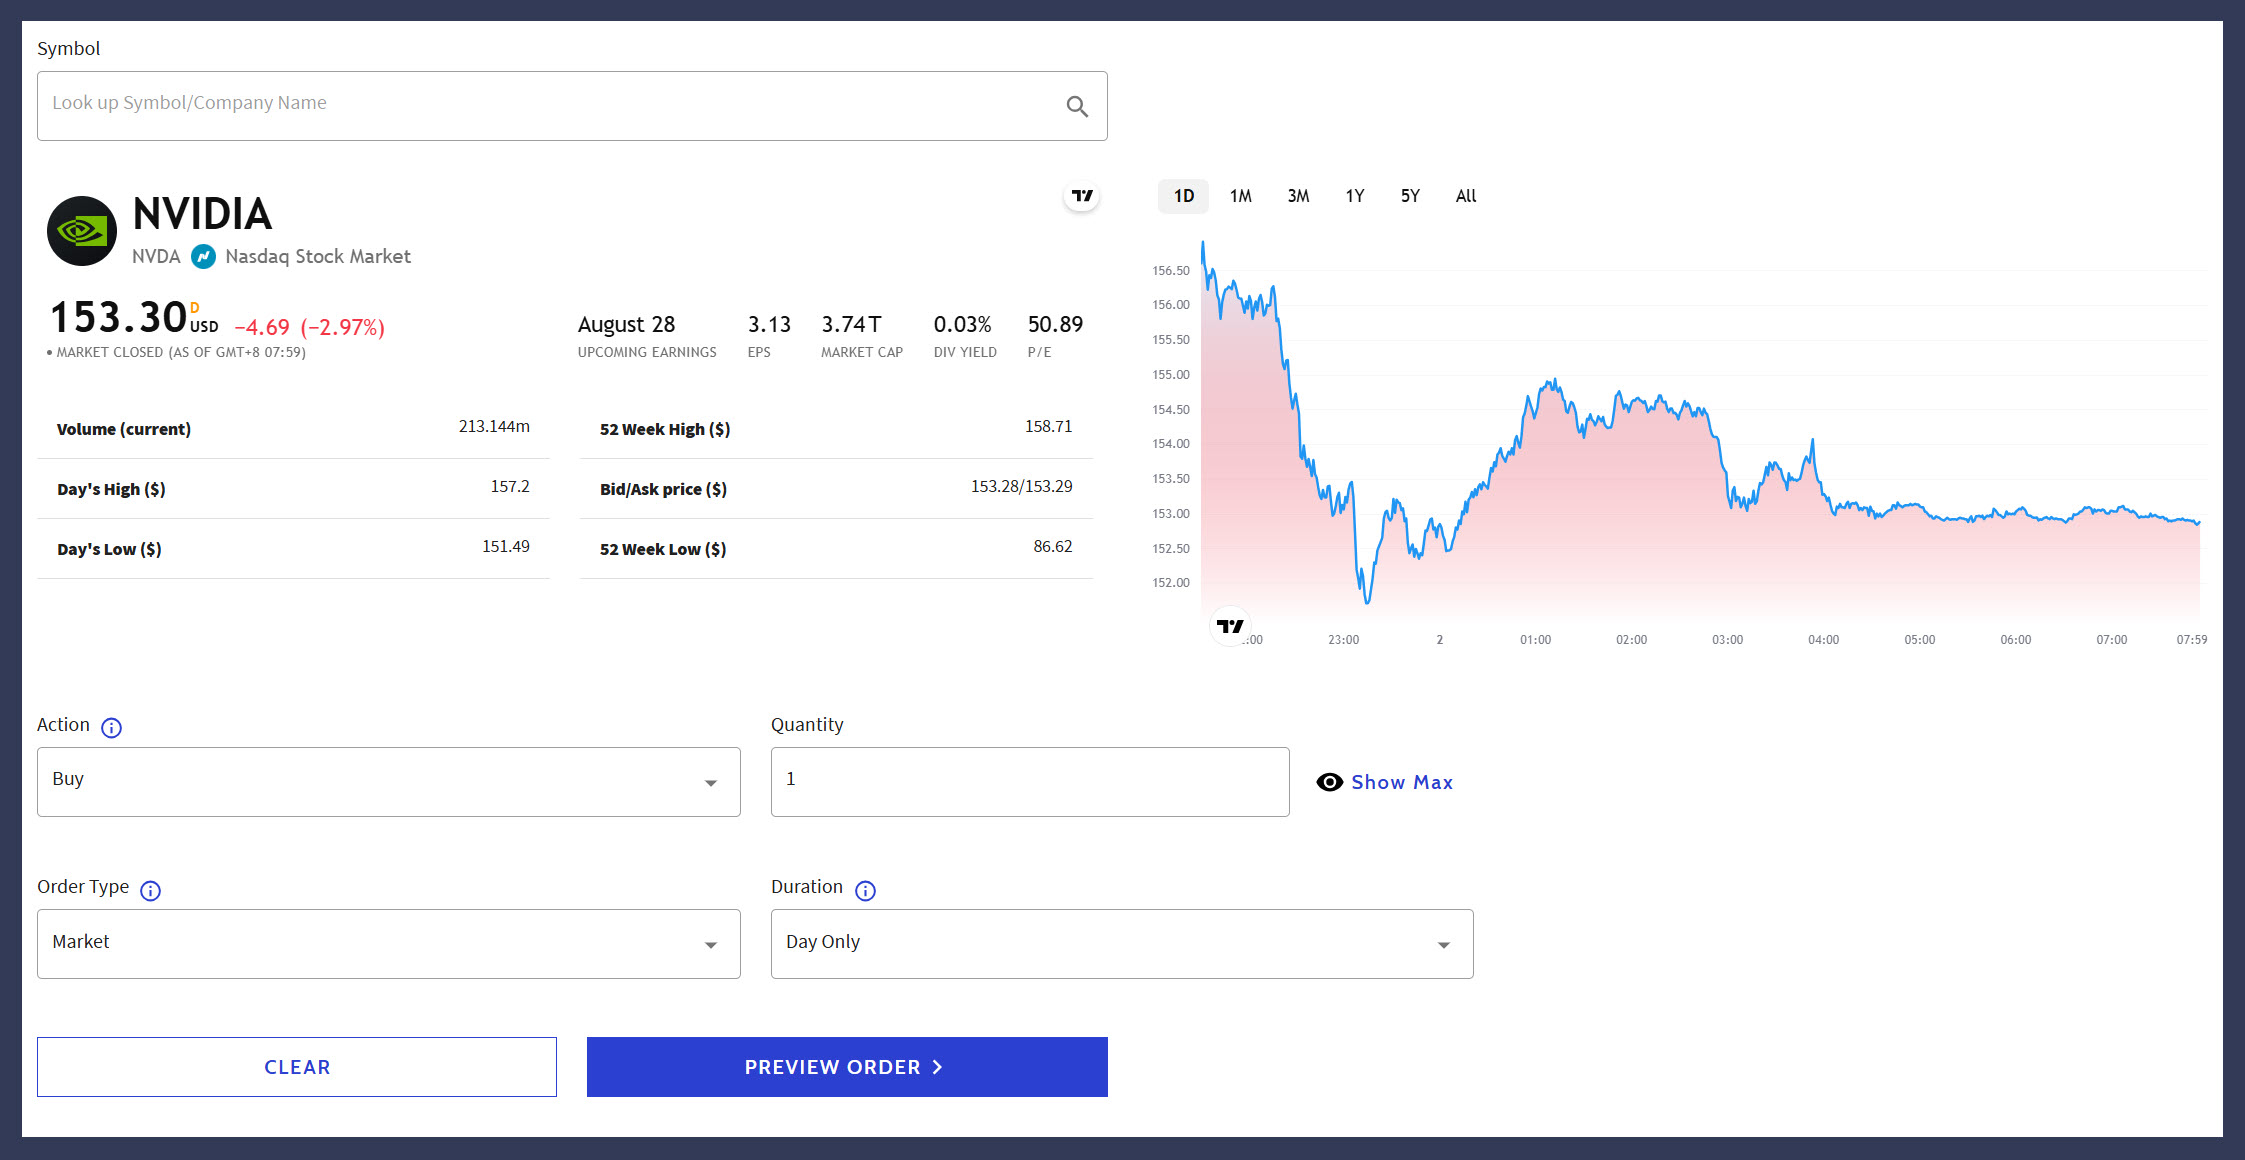Click the CLEAR button

(297, 1067)
